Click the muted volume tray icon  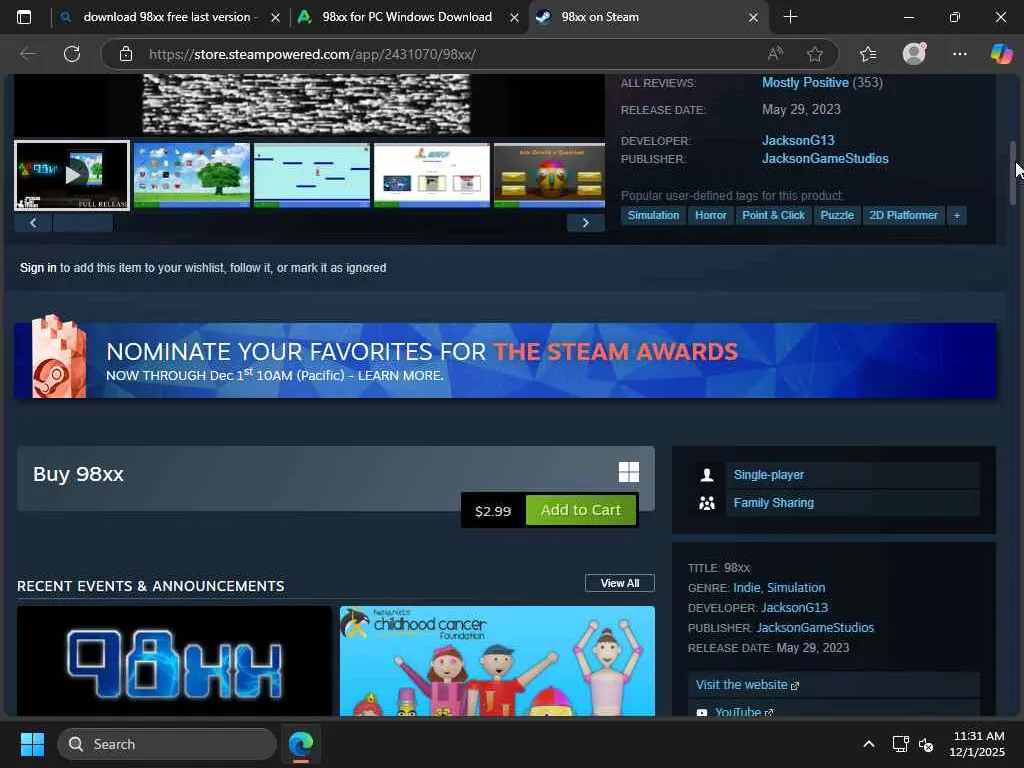[x=925, y=744]
